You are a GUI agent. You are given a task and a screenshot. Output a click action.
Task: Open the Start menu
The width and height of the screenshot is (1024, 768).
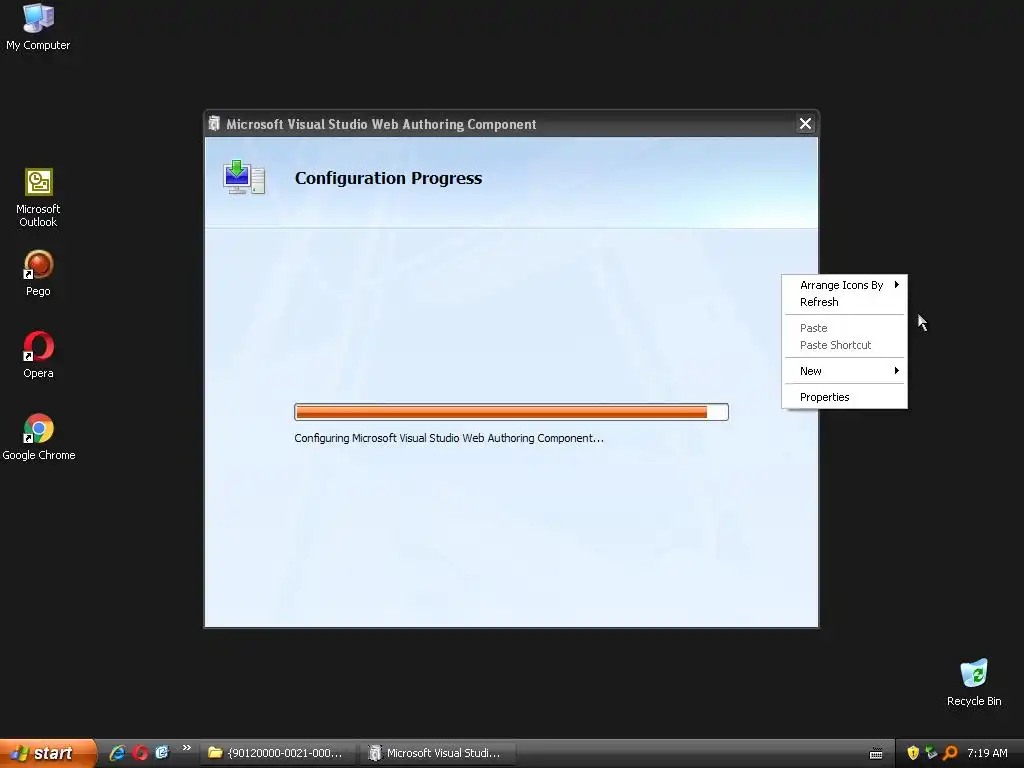48,753
